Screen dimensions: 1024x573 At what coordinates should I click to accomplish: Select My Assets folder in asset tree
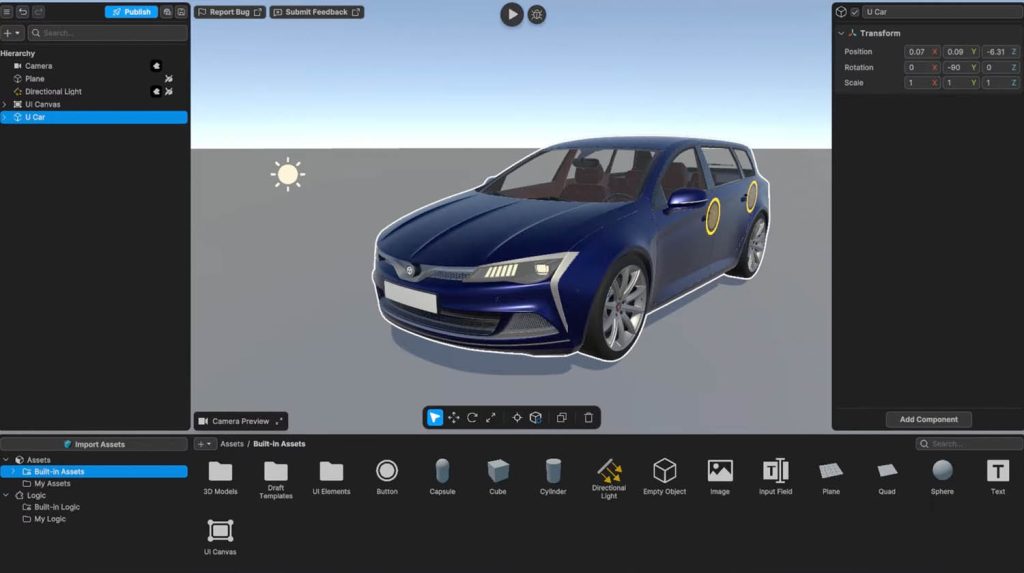coord(52,483)
